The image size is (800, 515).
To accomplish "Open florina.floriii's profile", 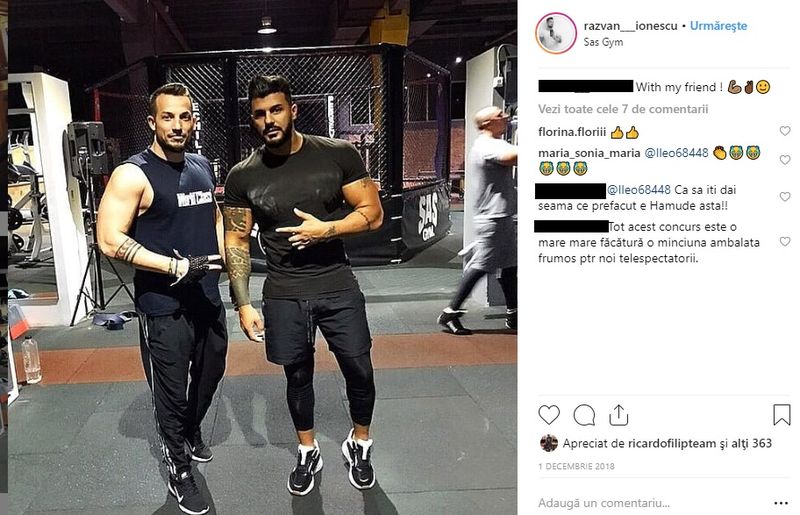I will (572, 132).
